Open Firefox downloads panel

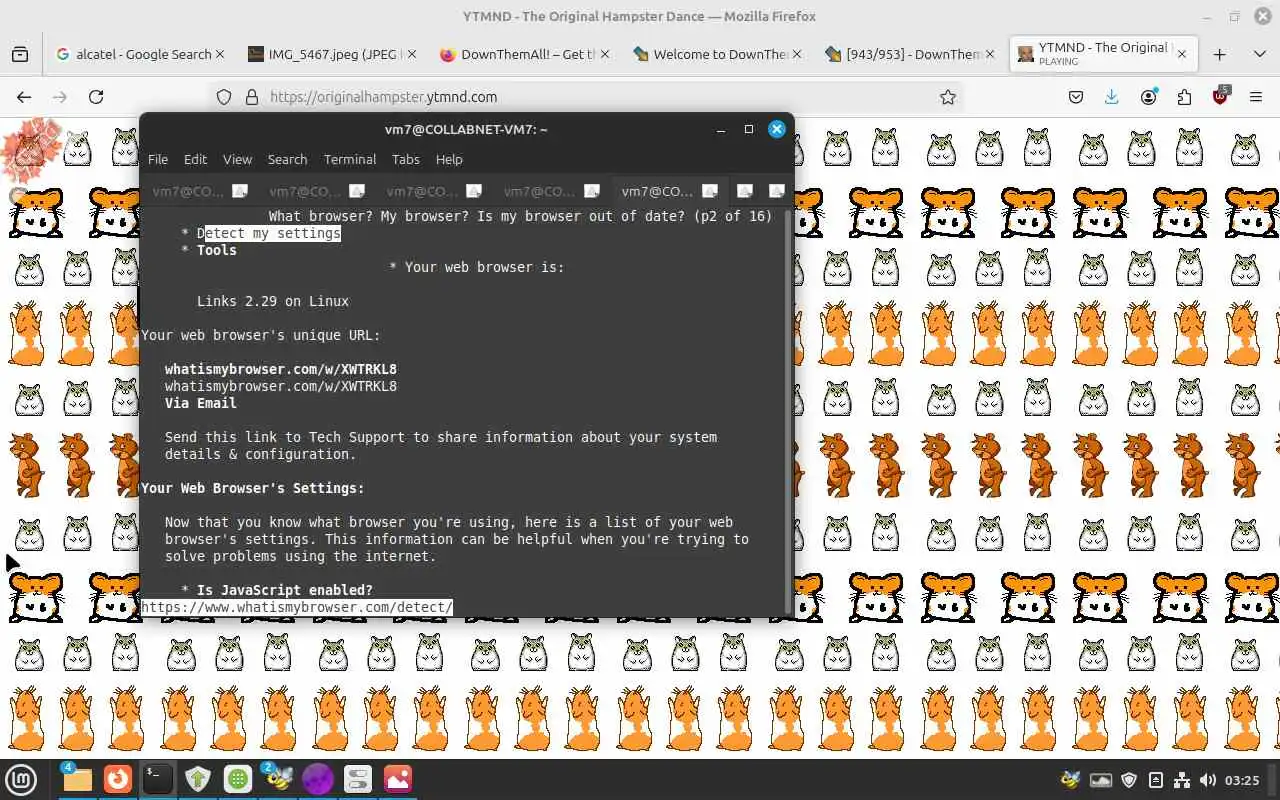(1111, 97)
